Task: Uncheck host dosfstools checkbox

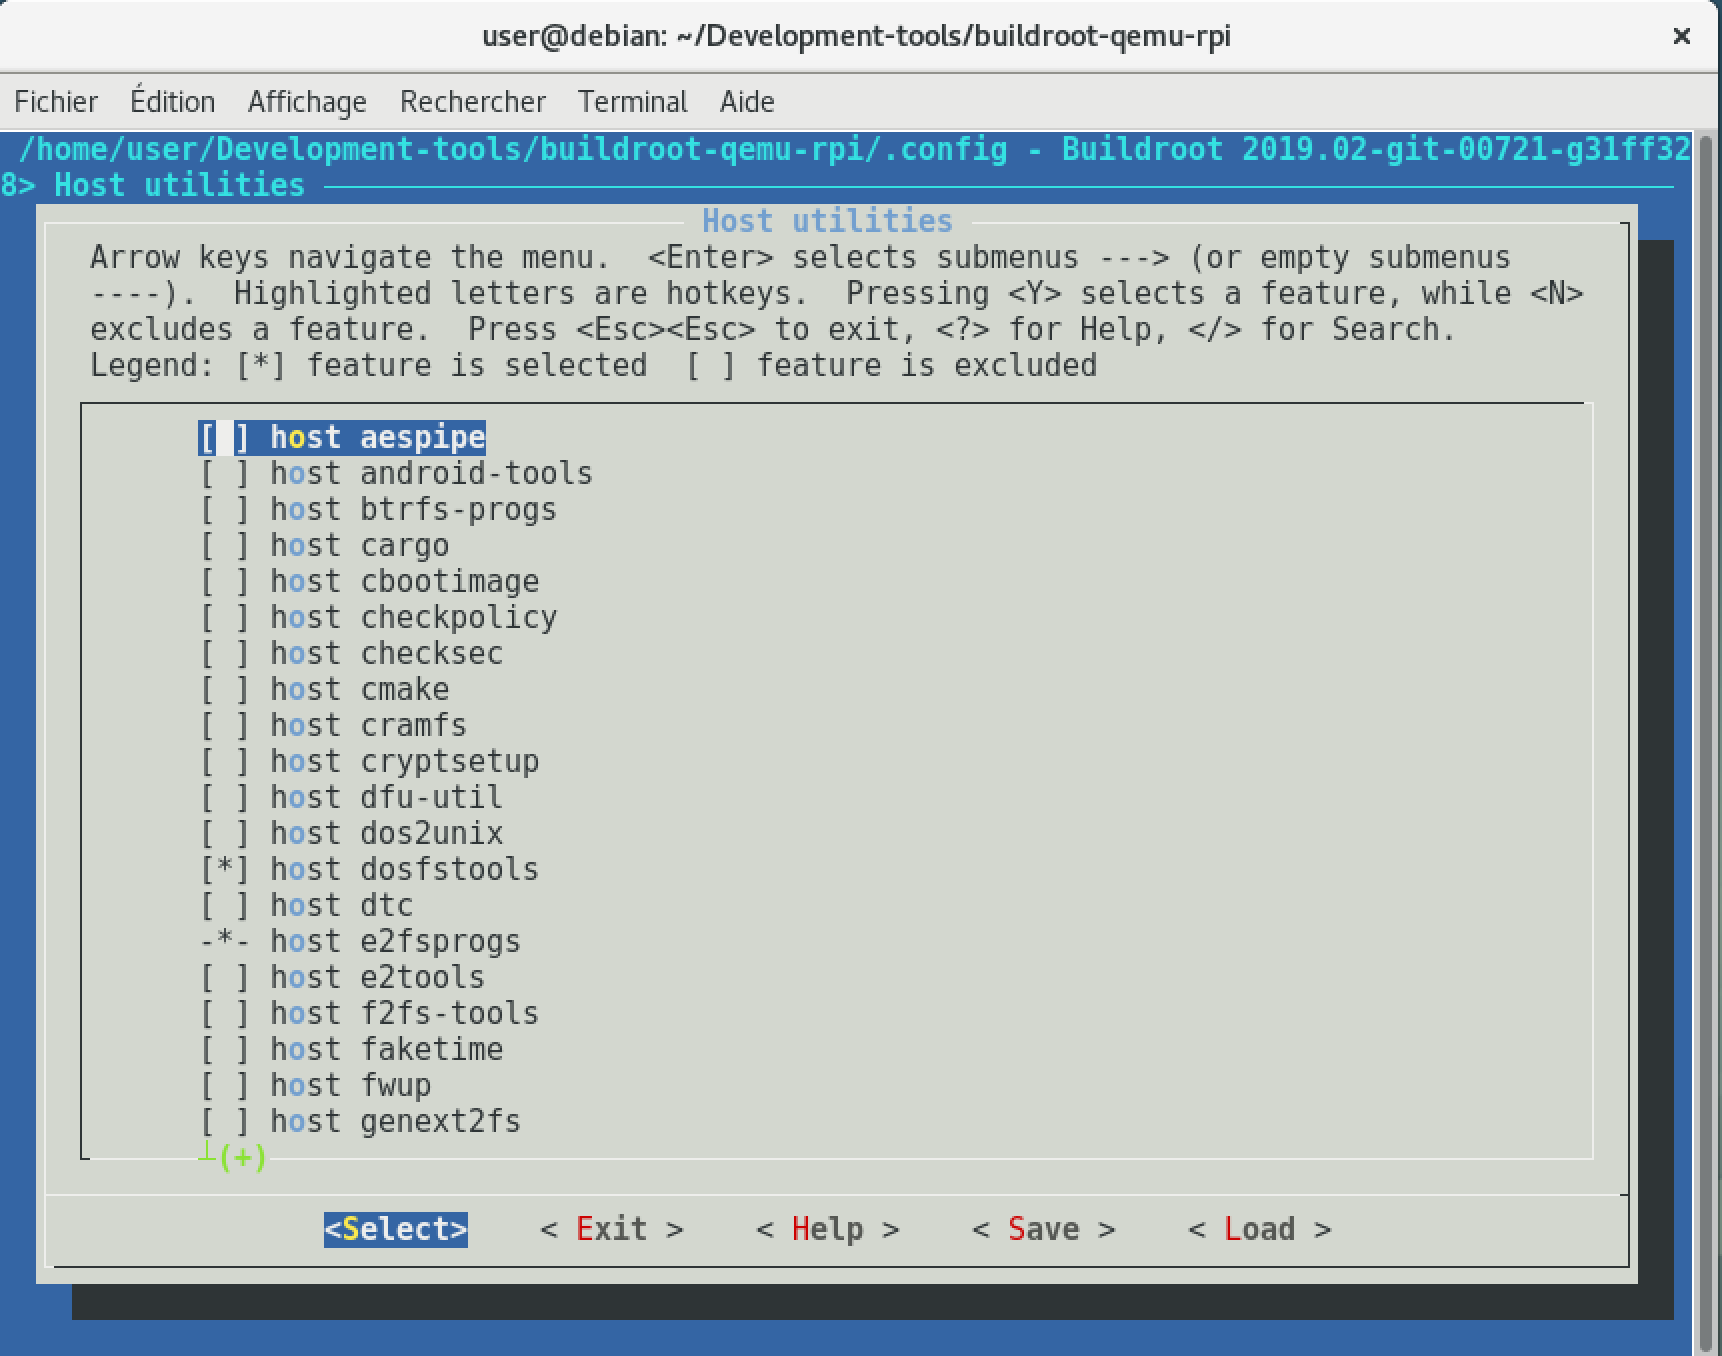Action: pyautogui.click(x=225, y=869)
